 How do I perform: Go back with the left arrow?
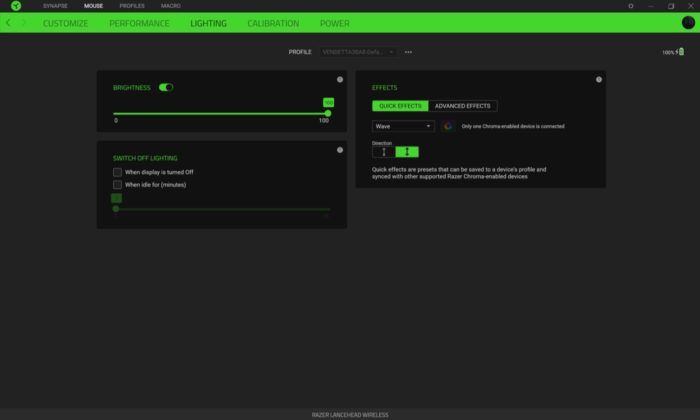[8, 23]
